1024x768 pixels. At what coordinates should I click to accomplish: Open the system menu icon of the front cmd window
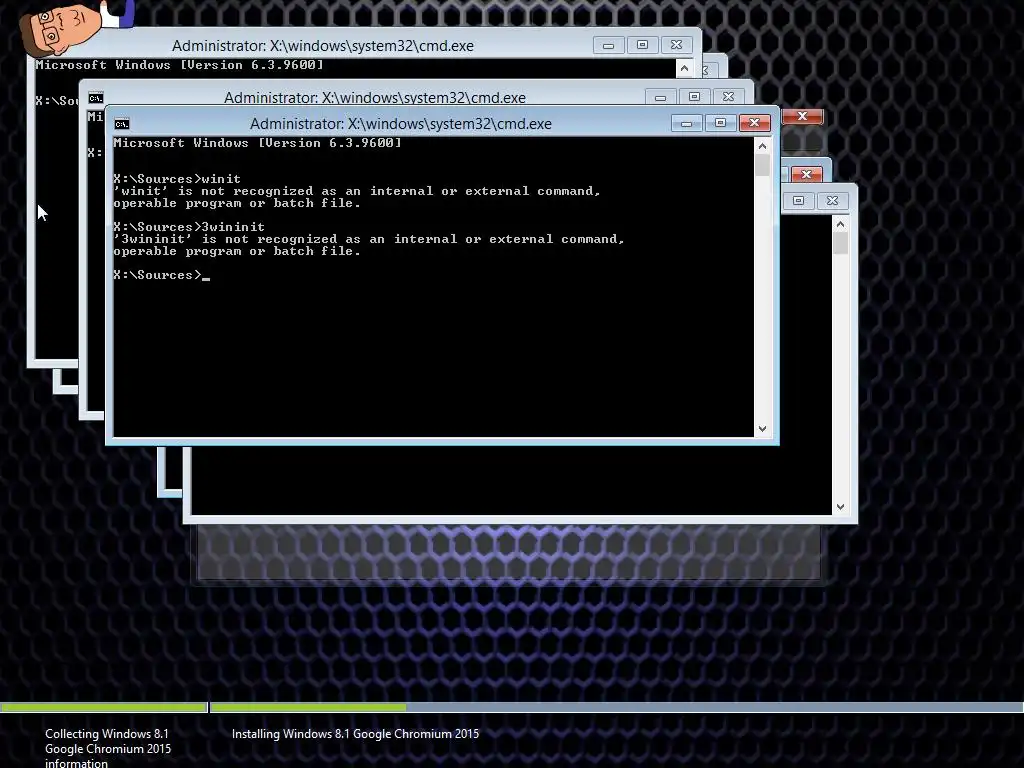pyautogui.click(x=121, y=124)
